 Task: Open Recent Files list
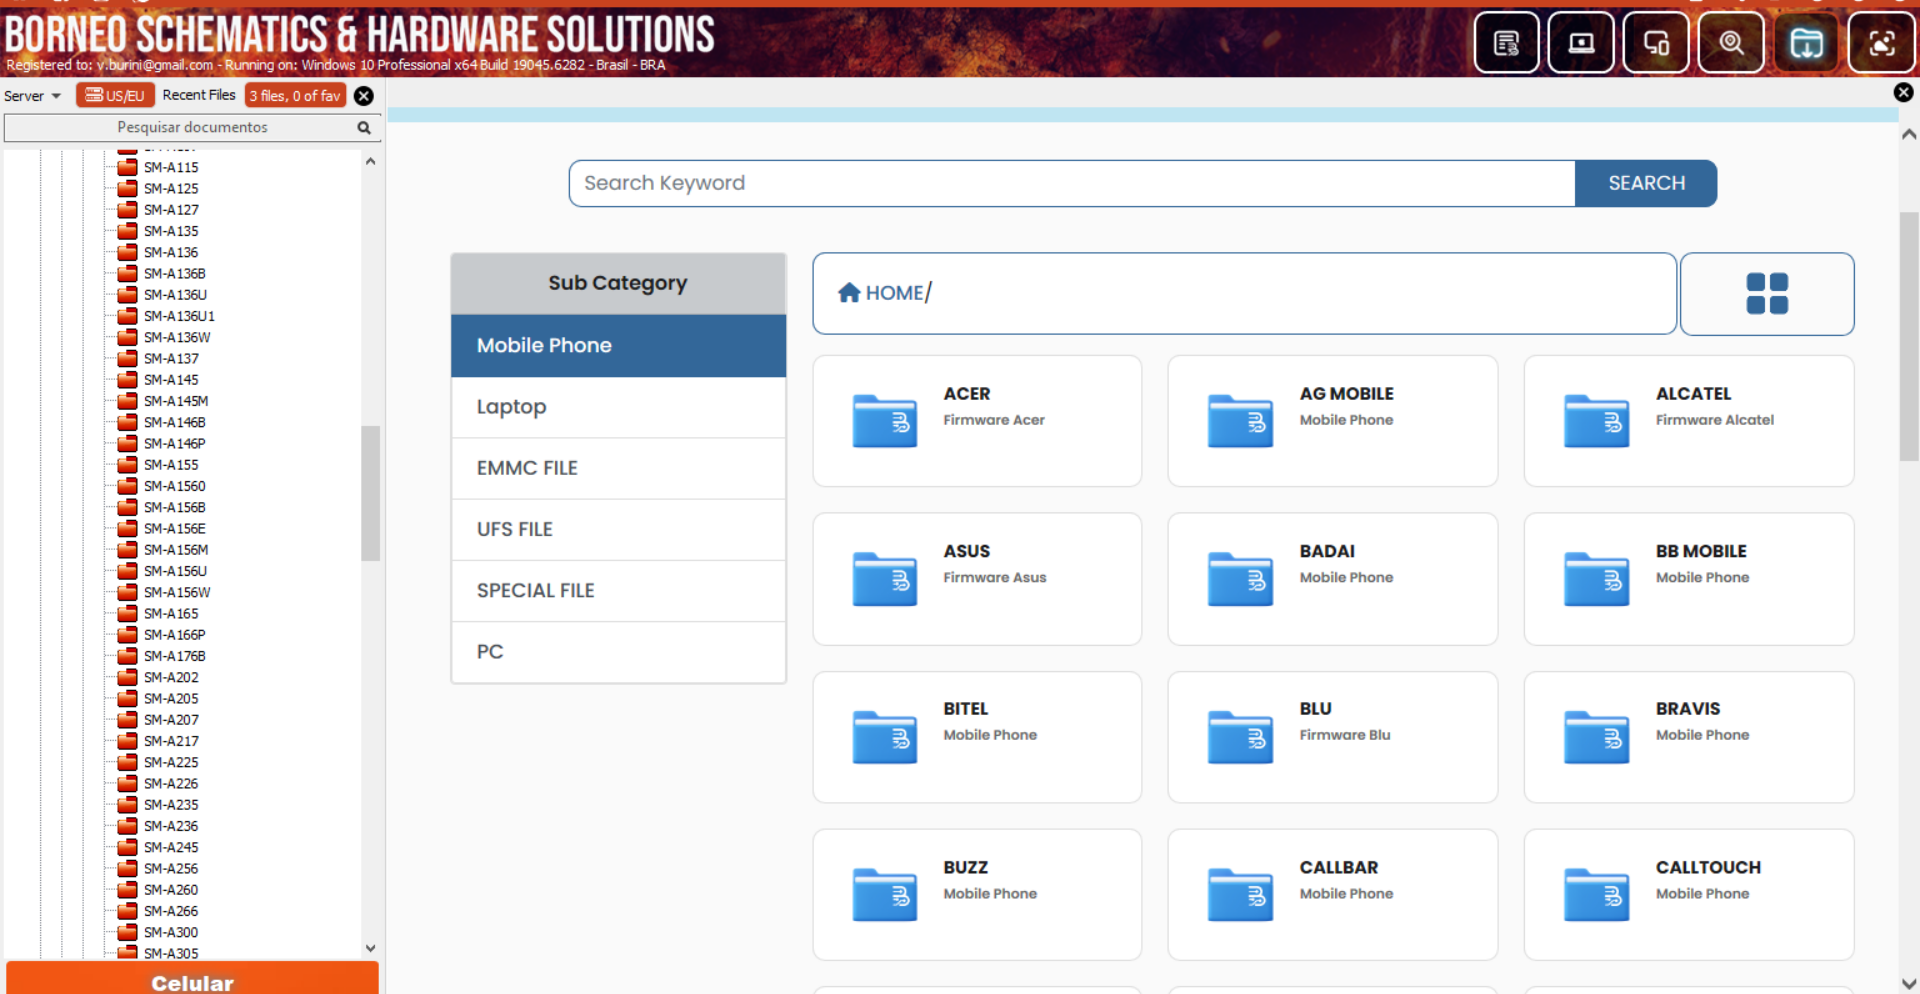click(199, 95)
